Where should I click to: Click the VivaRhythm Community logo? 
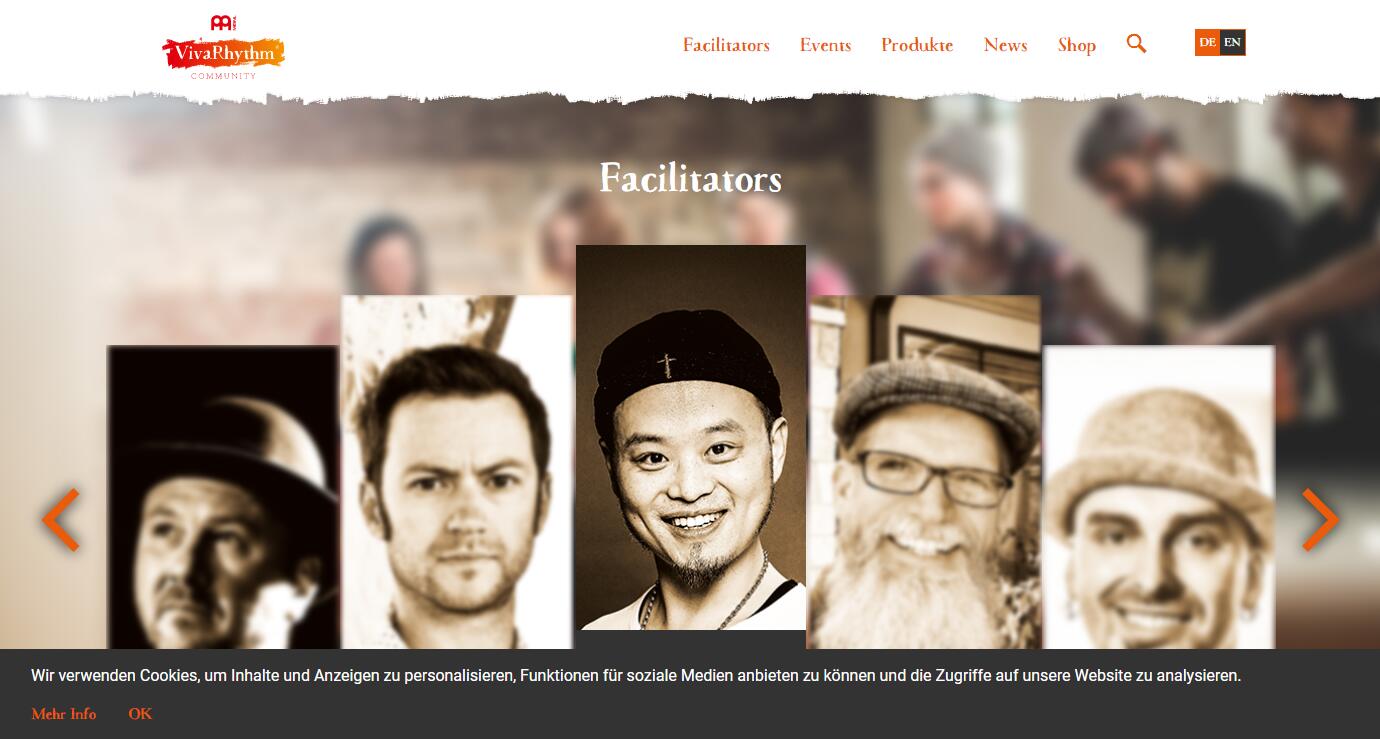(223, 48)
